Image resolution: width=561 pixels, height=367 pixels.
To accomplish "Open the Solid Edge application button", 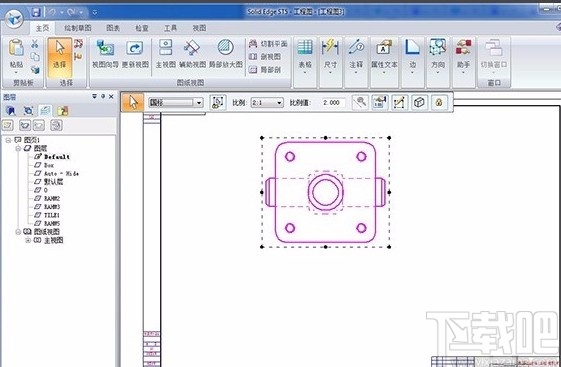I will tap(14, 18).
